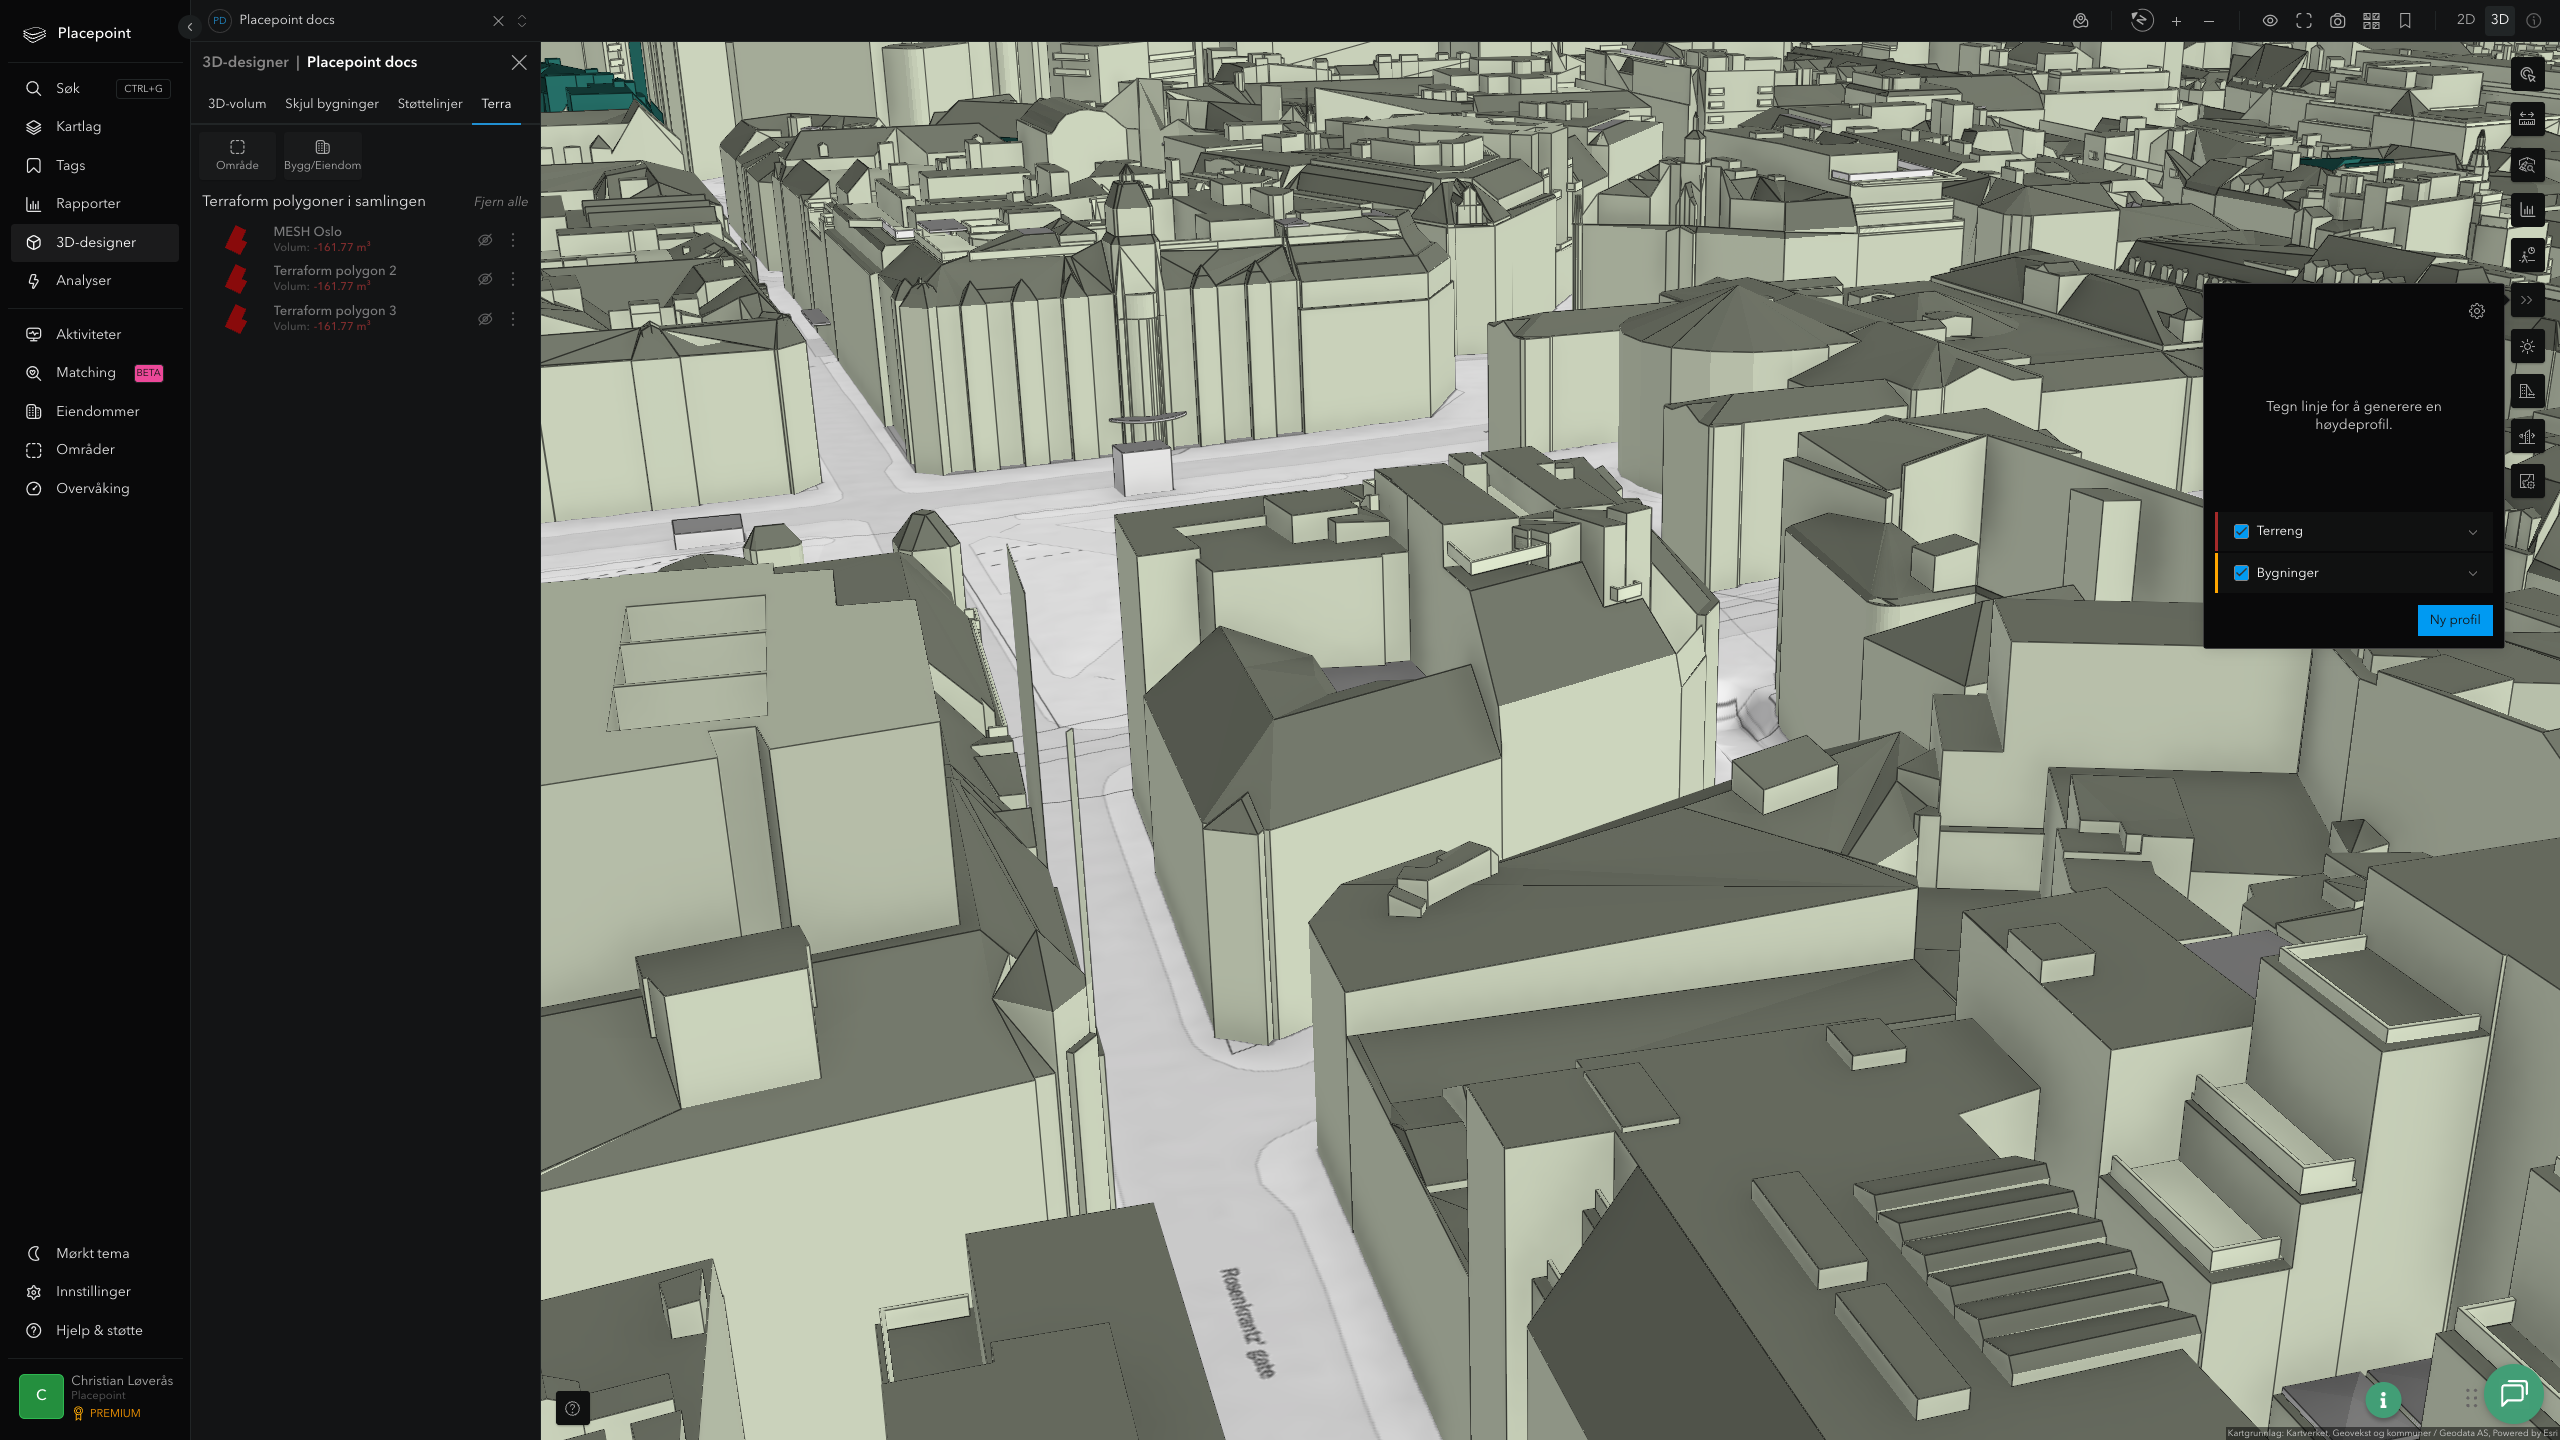
Task: Click Fjern alle to remove polygons
Action: point(501,202)
